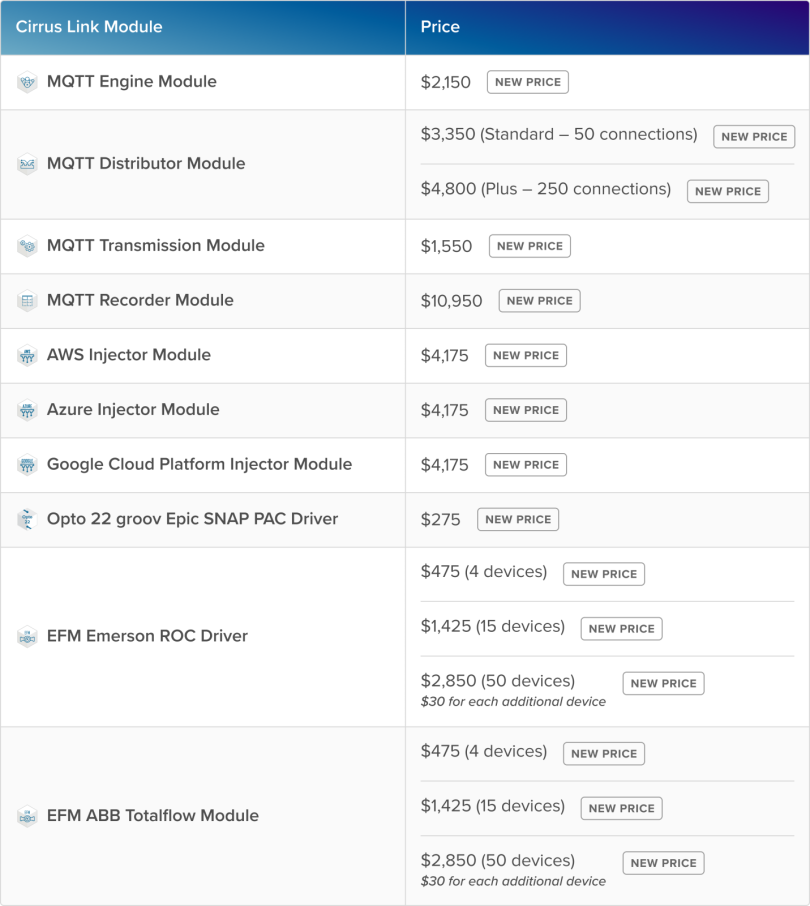Screen dimensions: 810x906
Task: Click Emerson ROC "$1,425 (15 devices)" price
Action: (493, 626)
